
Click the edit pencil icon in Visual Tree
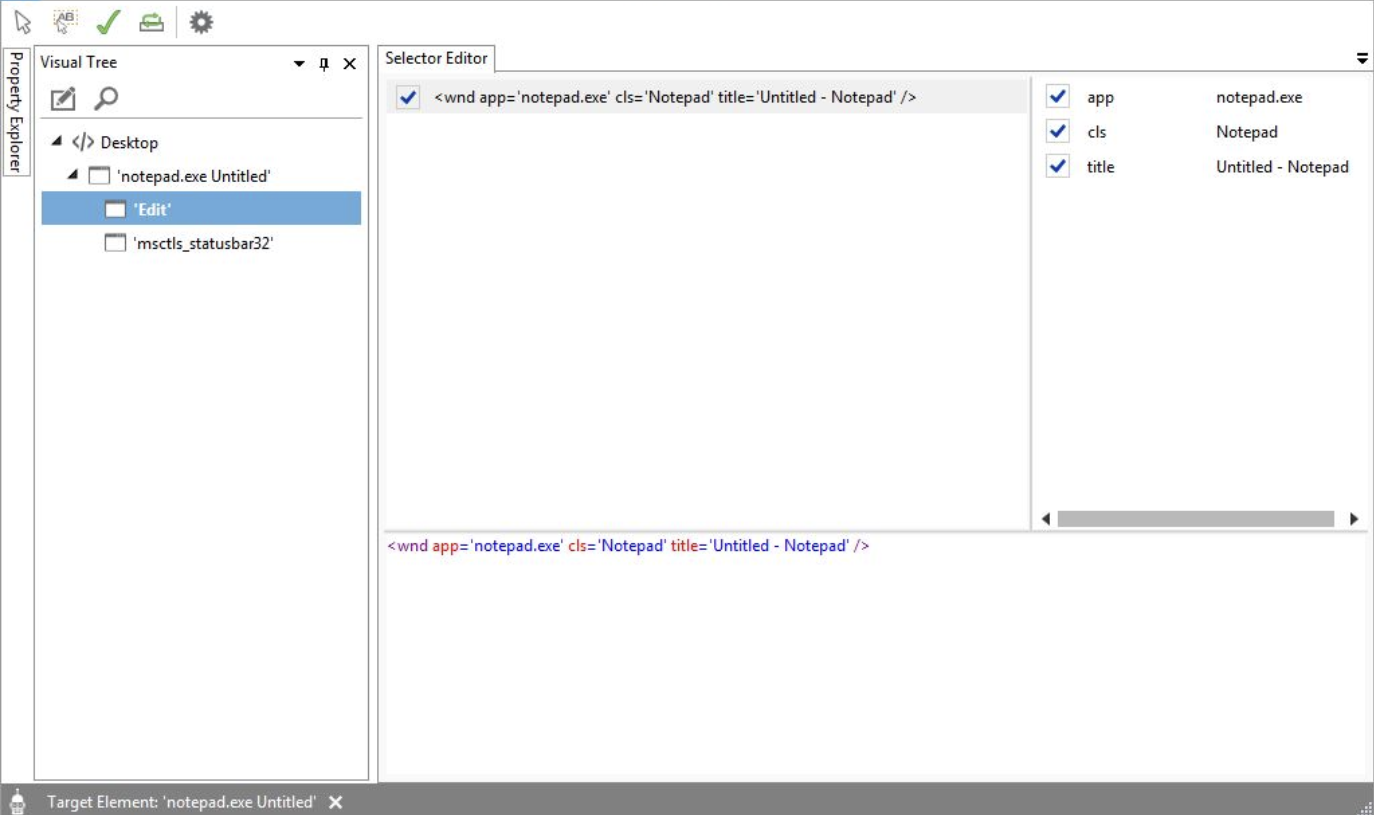[x=63, y=98]
